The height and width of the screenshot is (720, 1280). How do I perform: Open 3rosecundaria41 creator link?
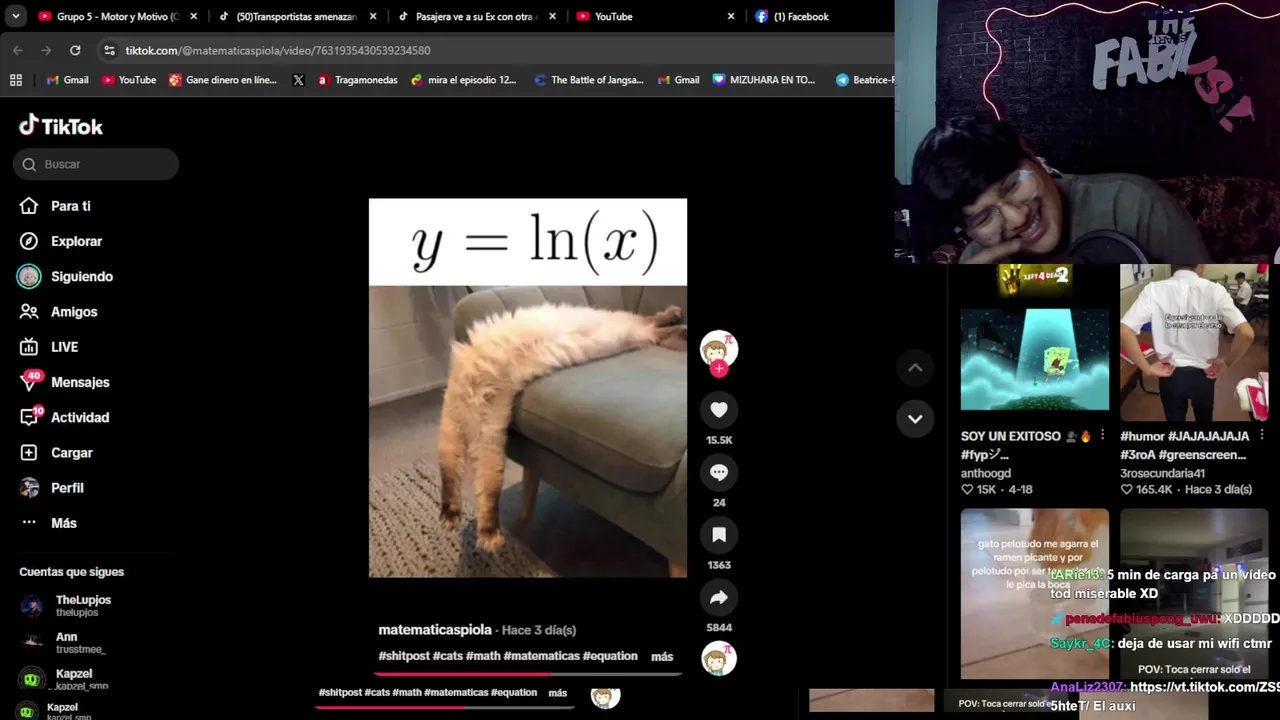click(1162, 473)
